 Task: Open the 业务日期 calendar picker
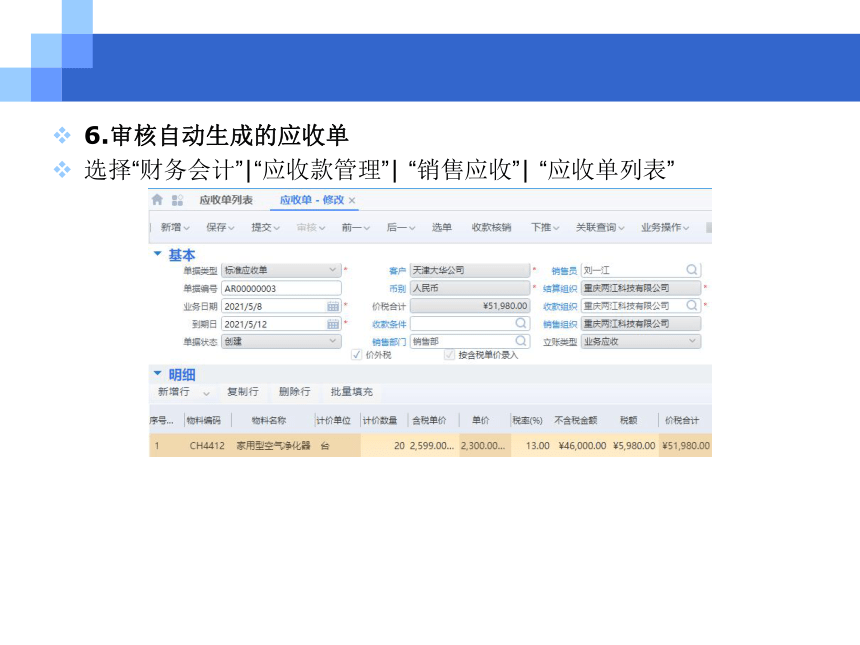[x=333, y=307]
